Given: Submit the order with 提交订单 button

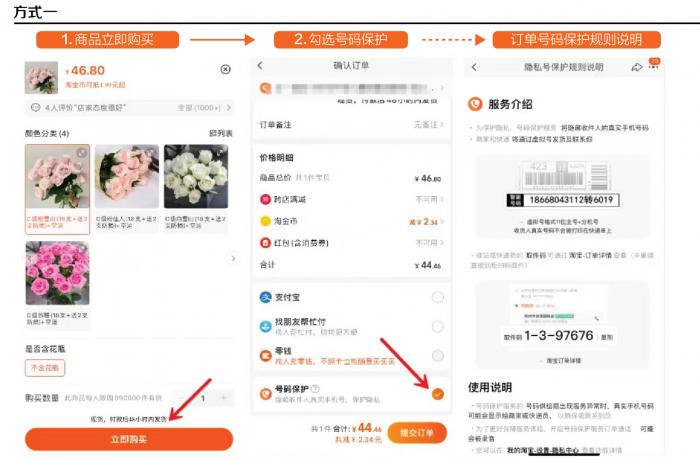Looking at the screenshot, I should 417,433.
